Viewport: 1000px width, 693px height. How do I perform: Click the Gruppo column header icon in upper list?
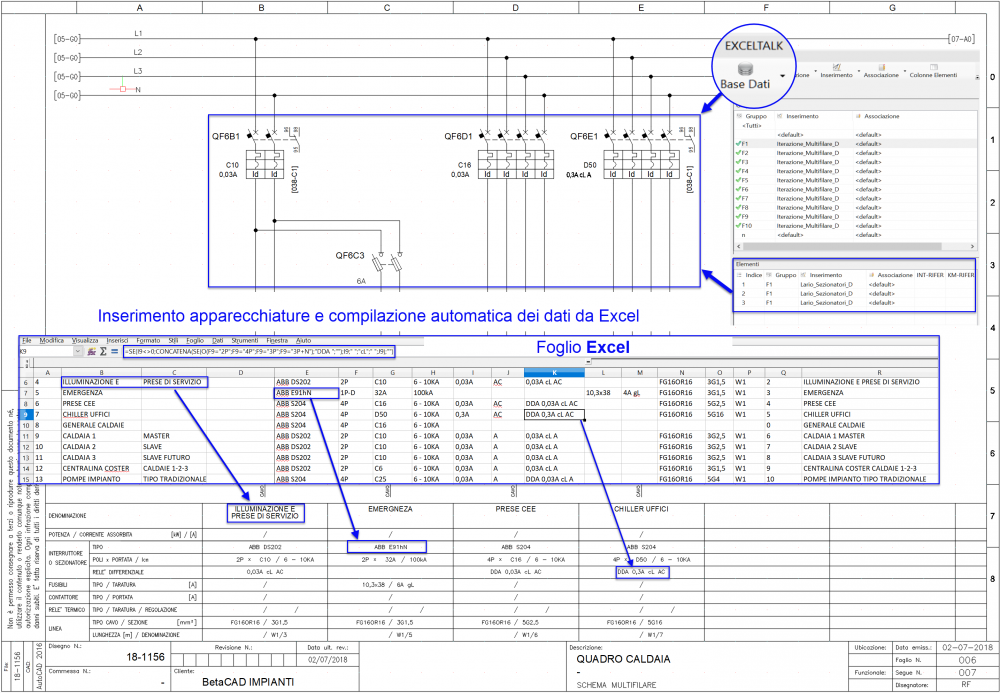[739, 117]
